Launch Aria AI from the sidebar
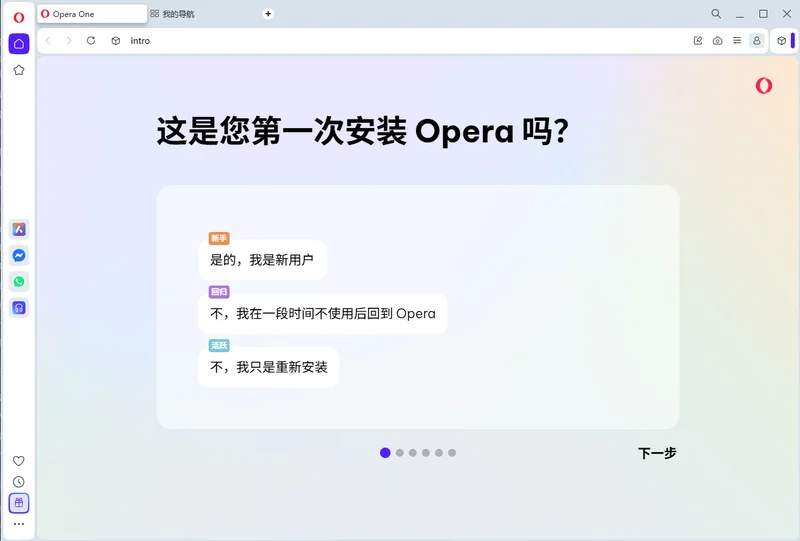The height and width of the screenshot is (541, 800). point(19,229)
